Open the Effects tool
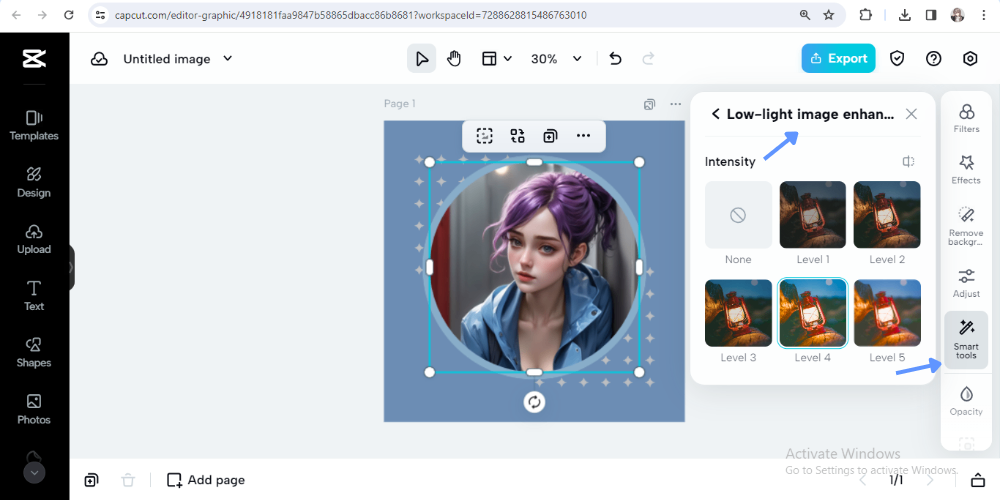The height and width of the screenshot is (500, 1000). (966, 169)
